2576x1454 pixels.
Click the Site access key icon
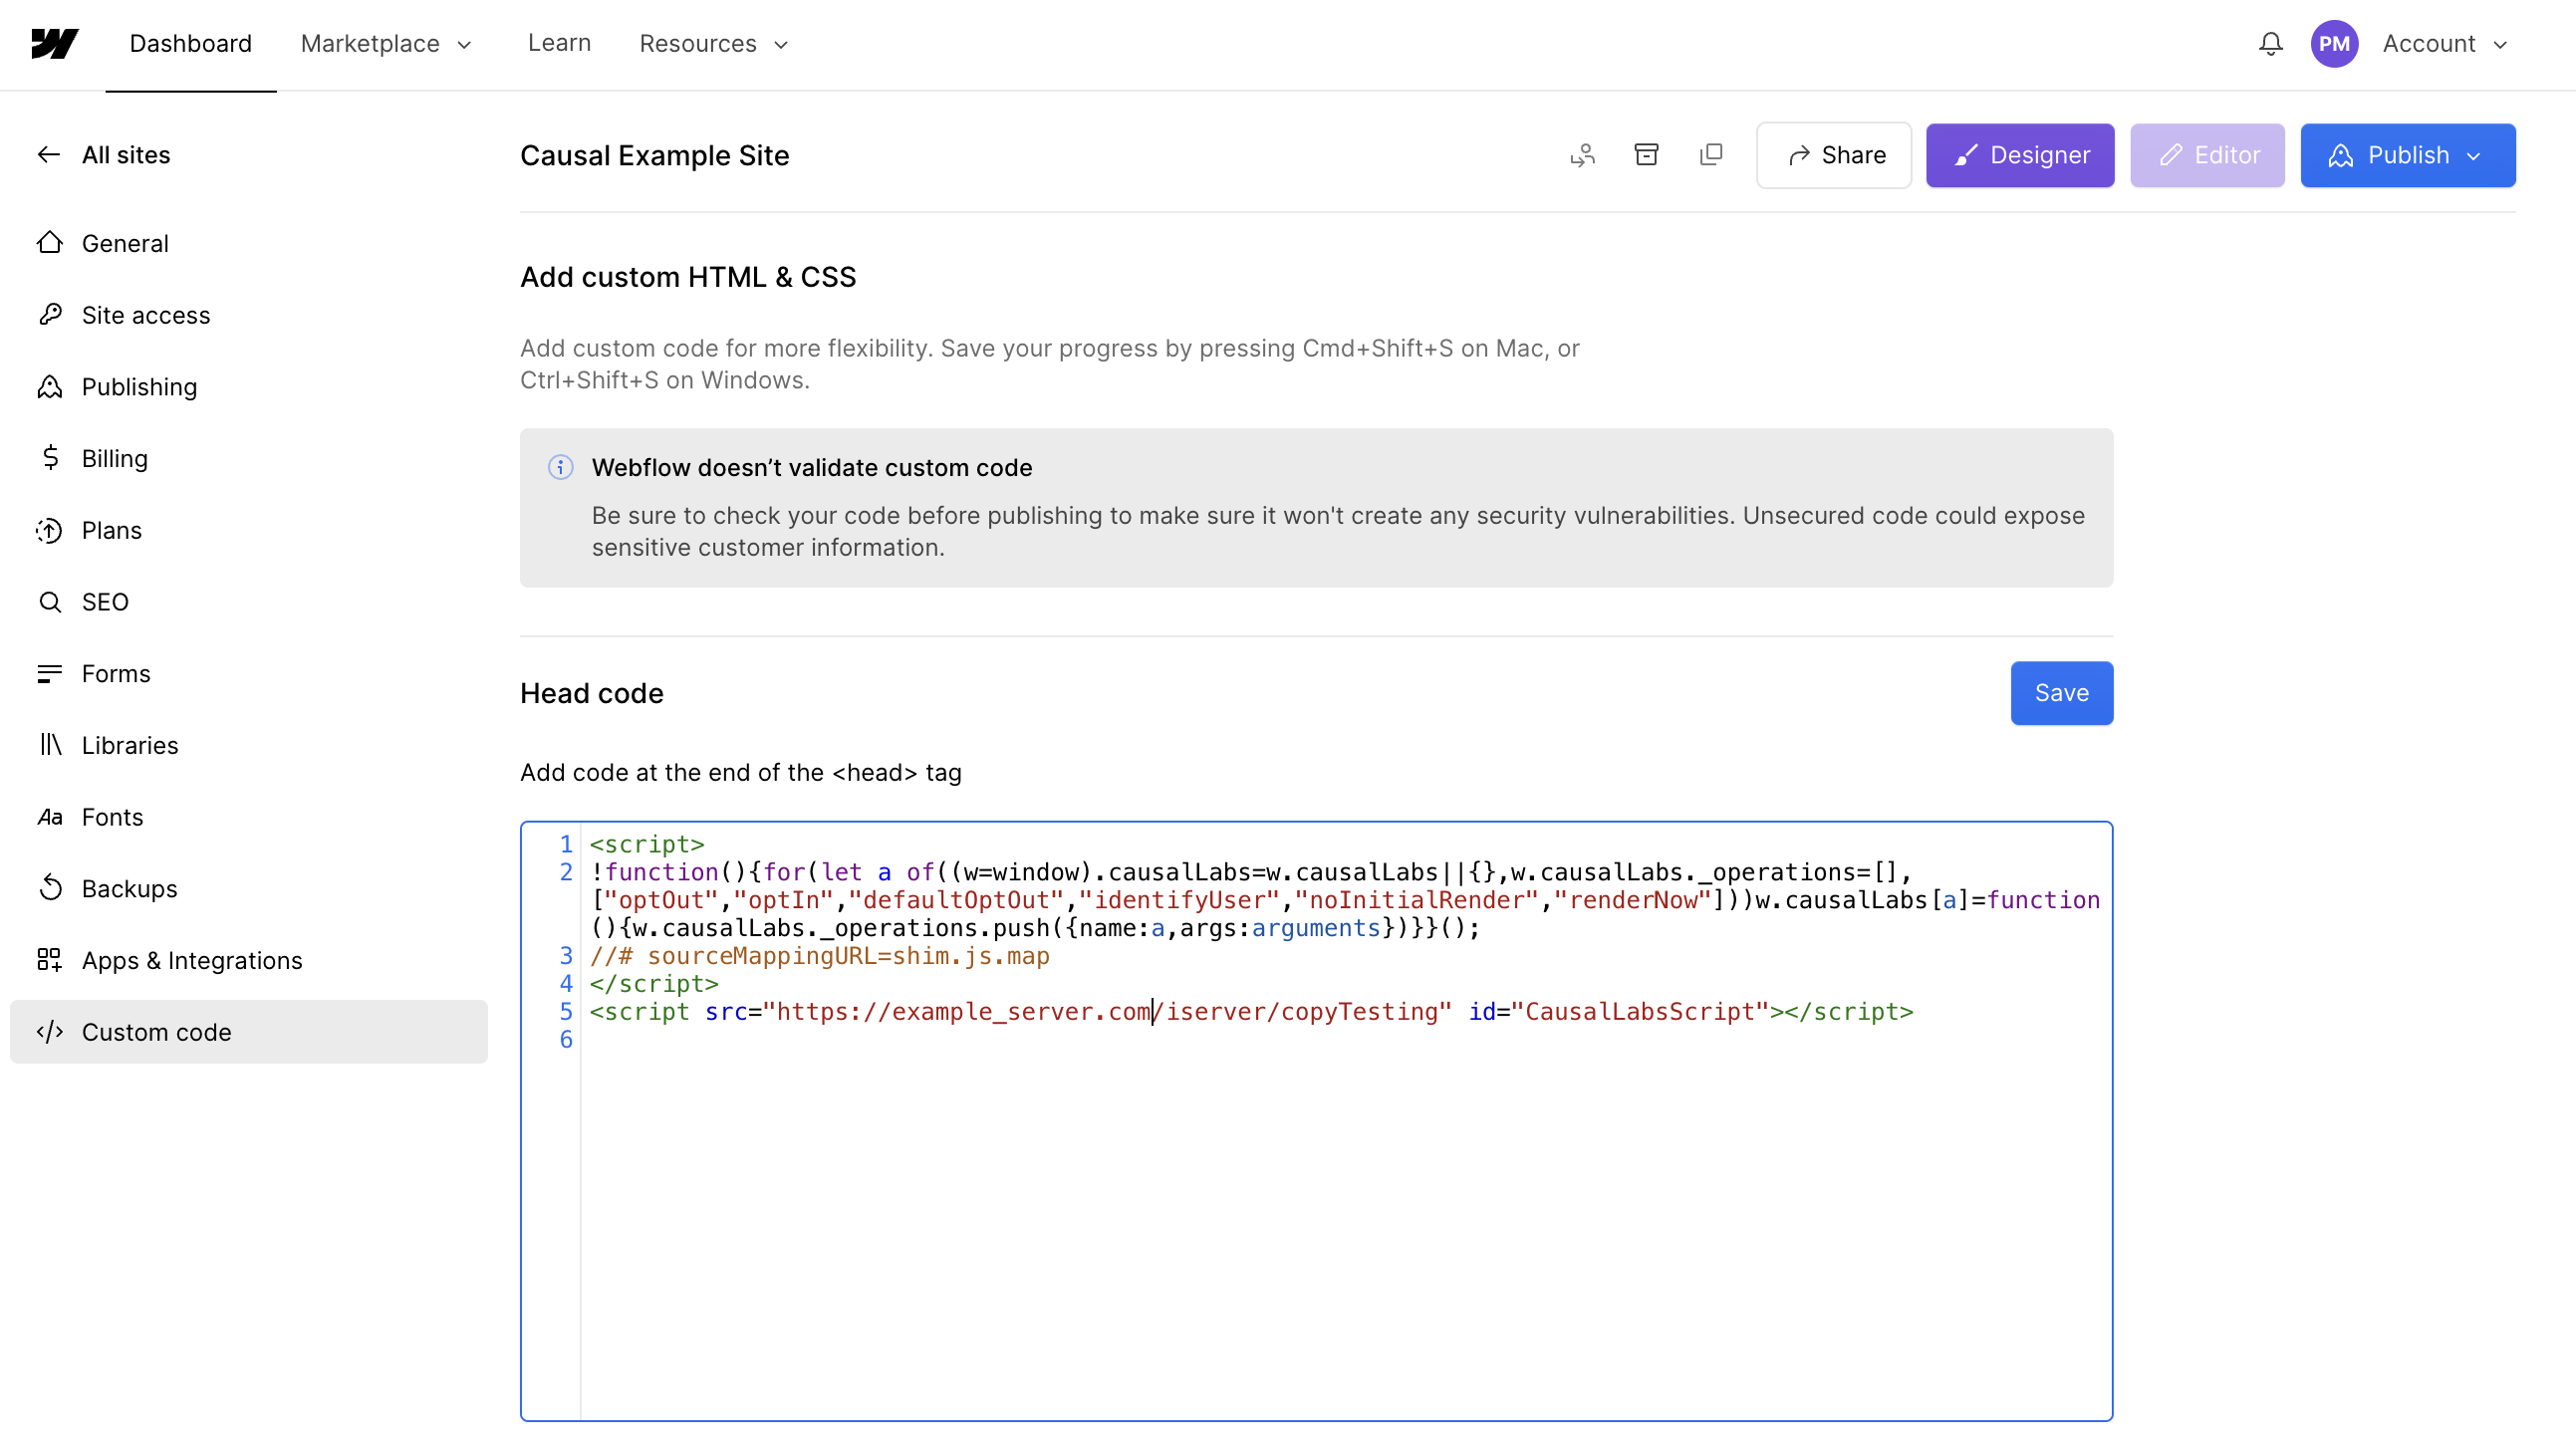coord(50,315)
